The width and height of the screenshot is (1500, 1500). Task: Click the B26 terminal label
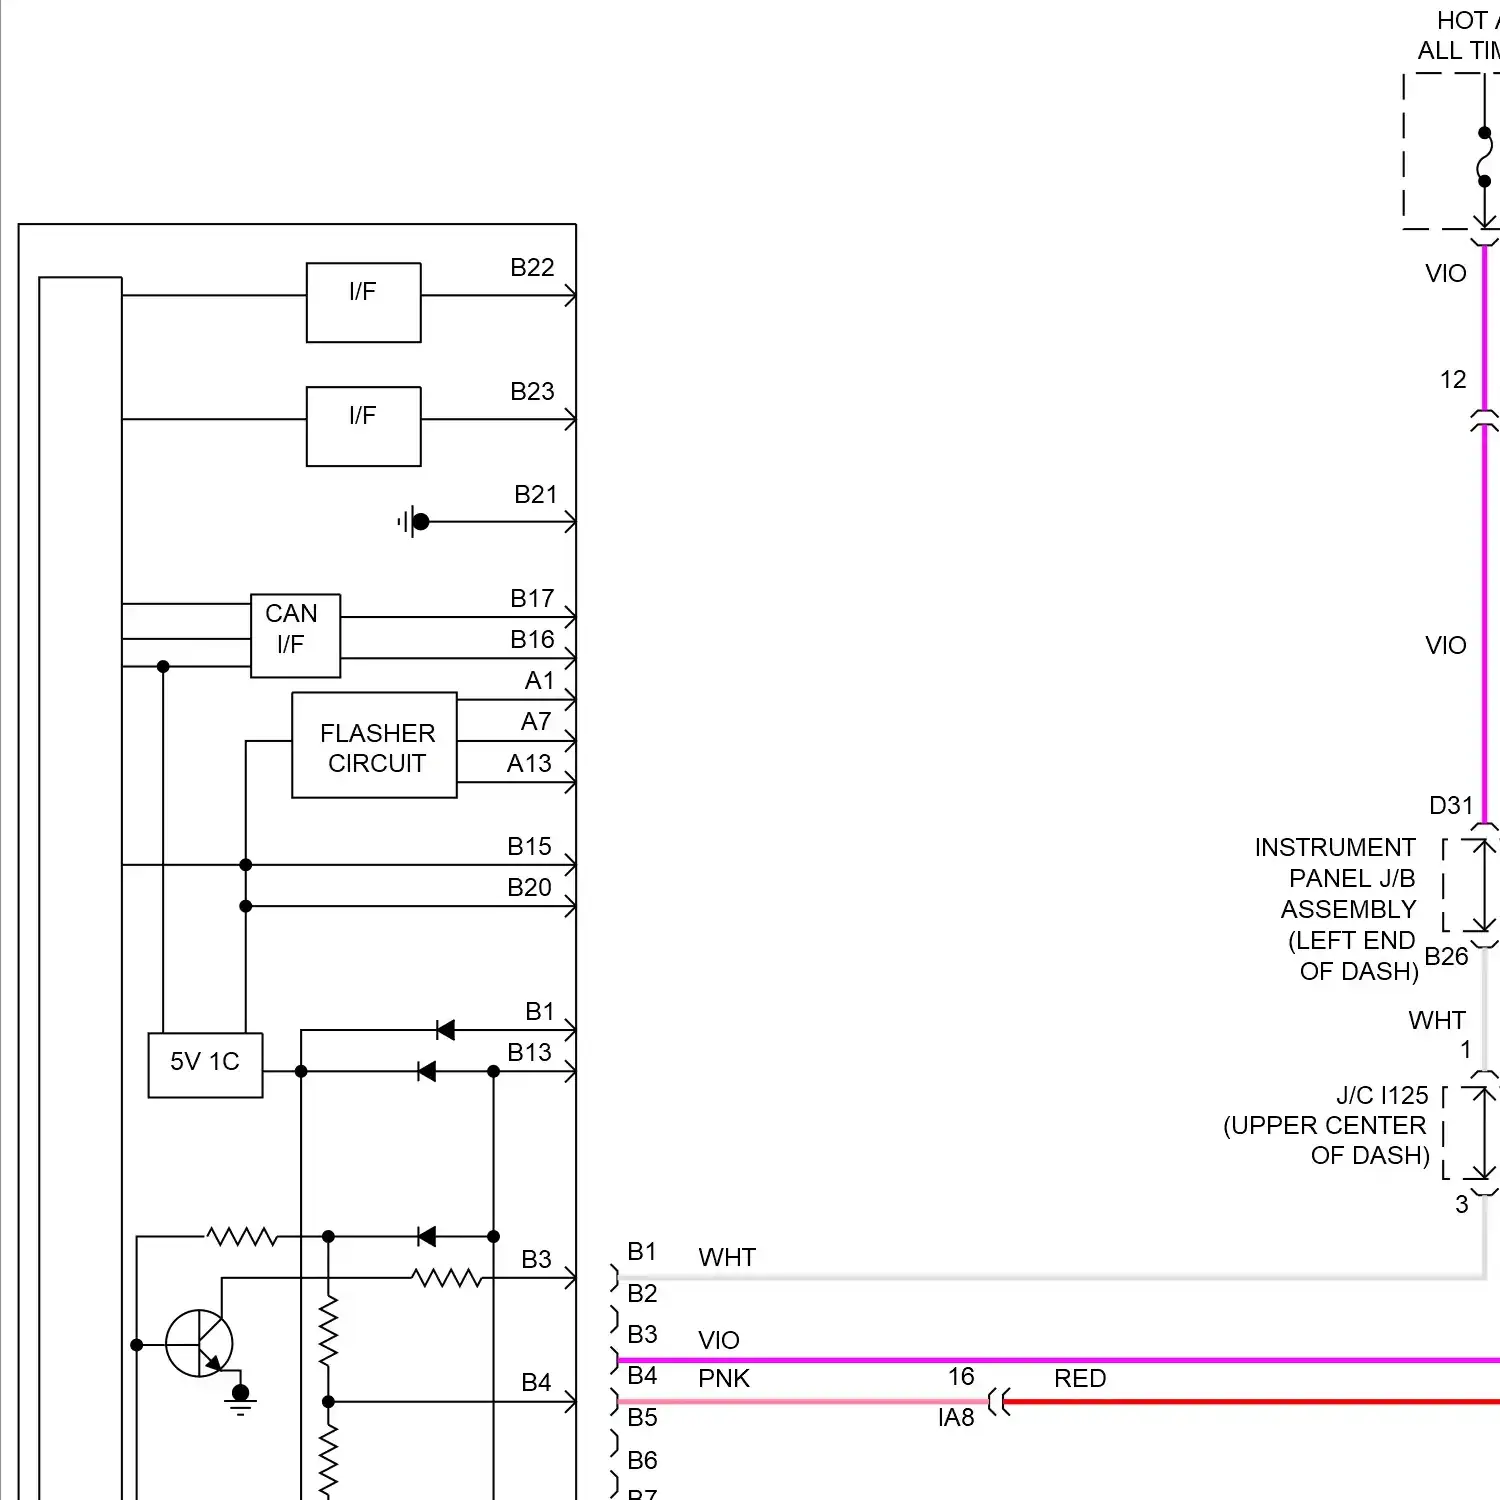tap(1446, 956)
